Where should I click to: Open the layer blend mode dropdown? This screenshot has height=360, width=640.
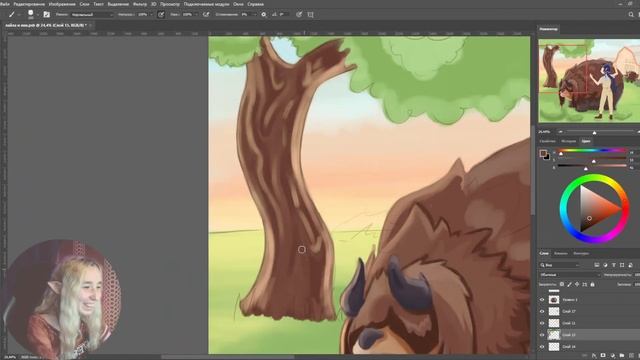[570, 275]
